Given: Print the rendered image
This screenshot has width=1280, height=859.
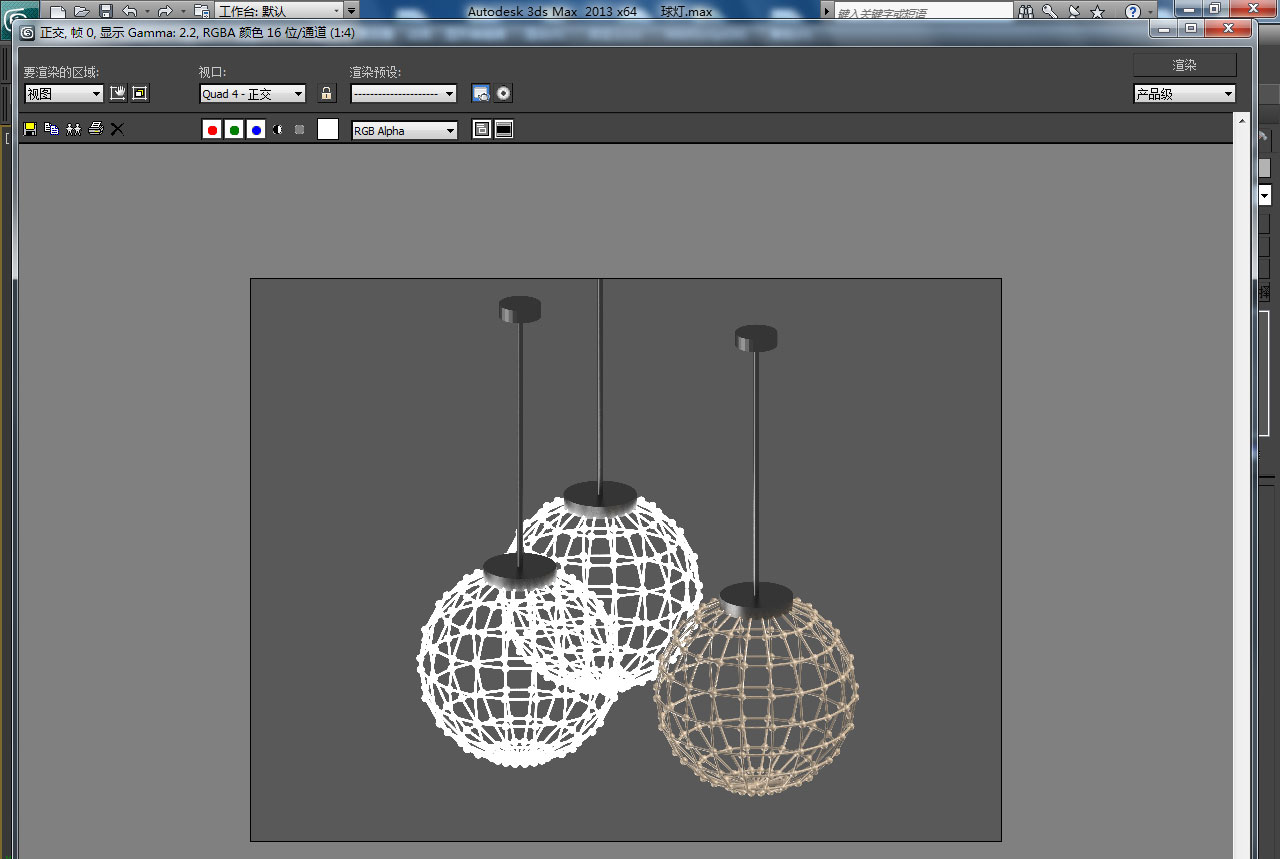Looking at the screenshot, I should pos(96,129).
